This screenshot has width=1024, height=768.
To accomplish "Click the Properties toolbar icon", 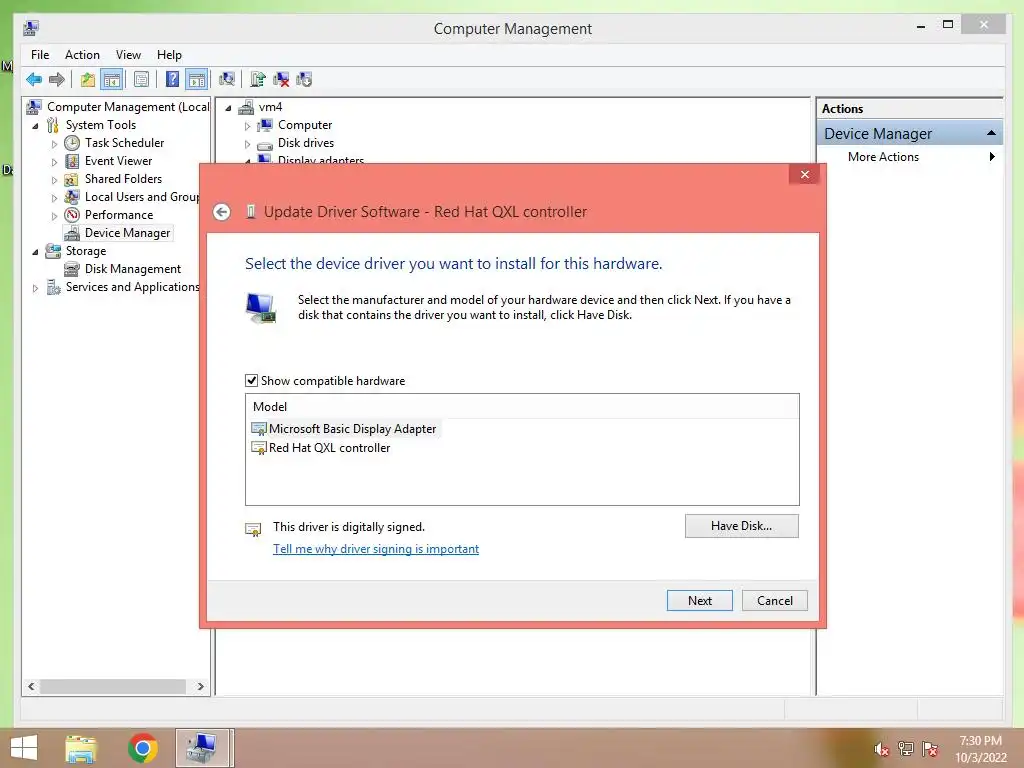I will click(x=141, y=80).
